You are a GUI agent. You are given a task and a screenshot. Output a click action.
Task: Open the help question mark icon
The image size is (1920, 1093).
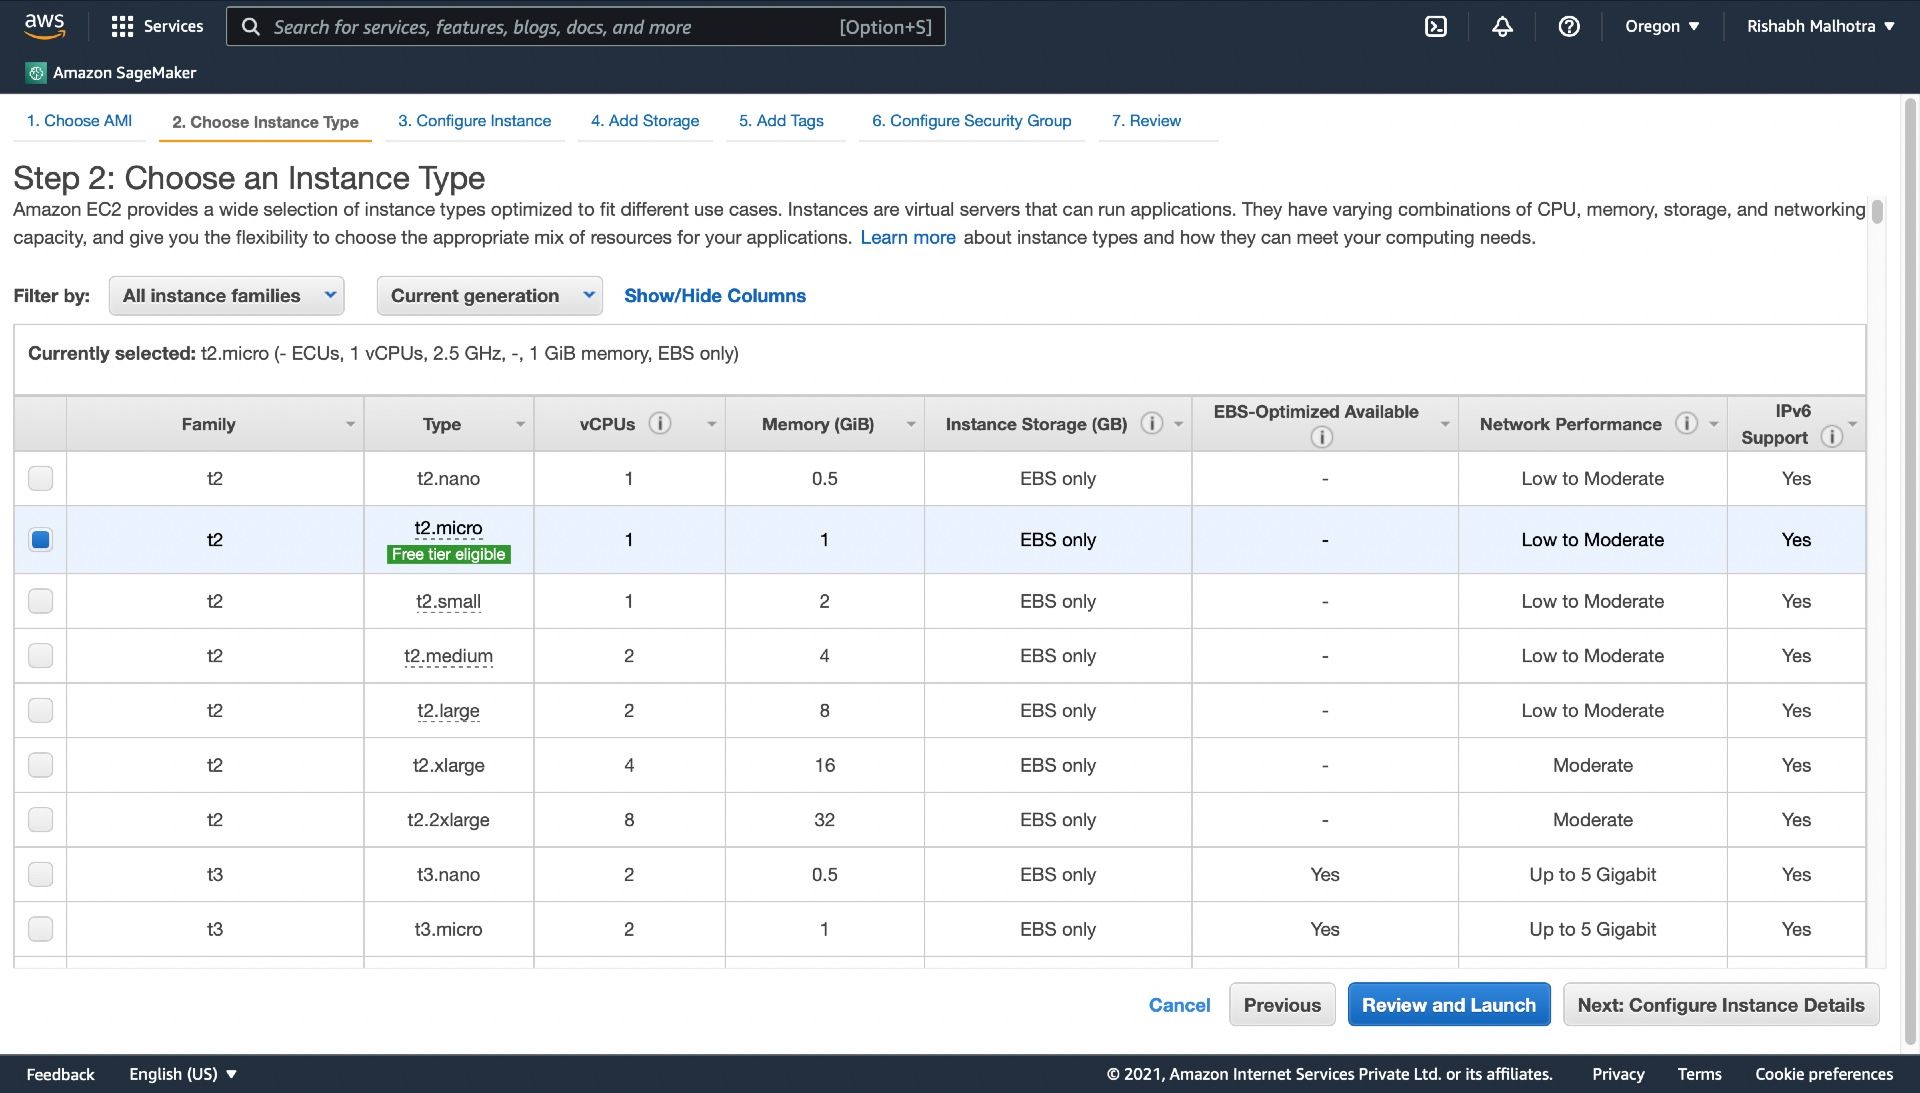1569,27
